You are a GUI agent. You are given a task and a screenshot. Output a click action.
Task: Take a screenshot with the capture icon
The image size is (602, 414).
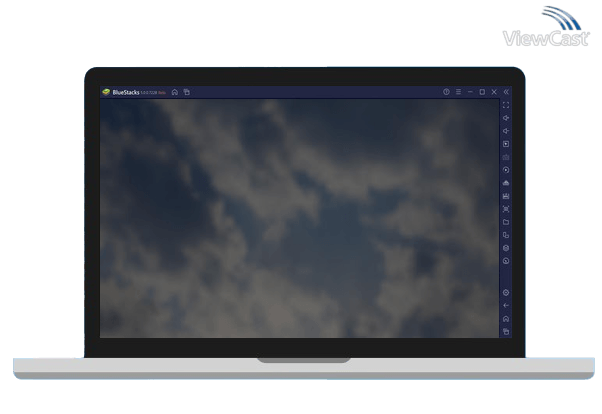click(x=506, y=209)
